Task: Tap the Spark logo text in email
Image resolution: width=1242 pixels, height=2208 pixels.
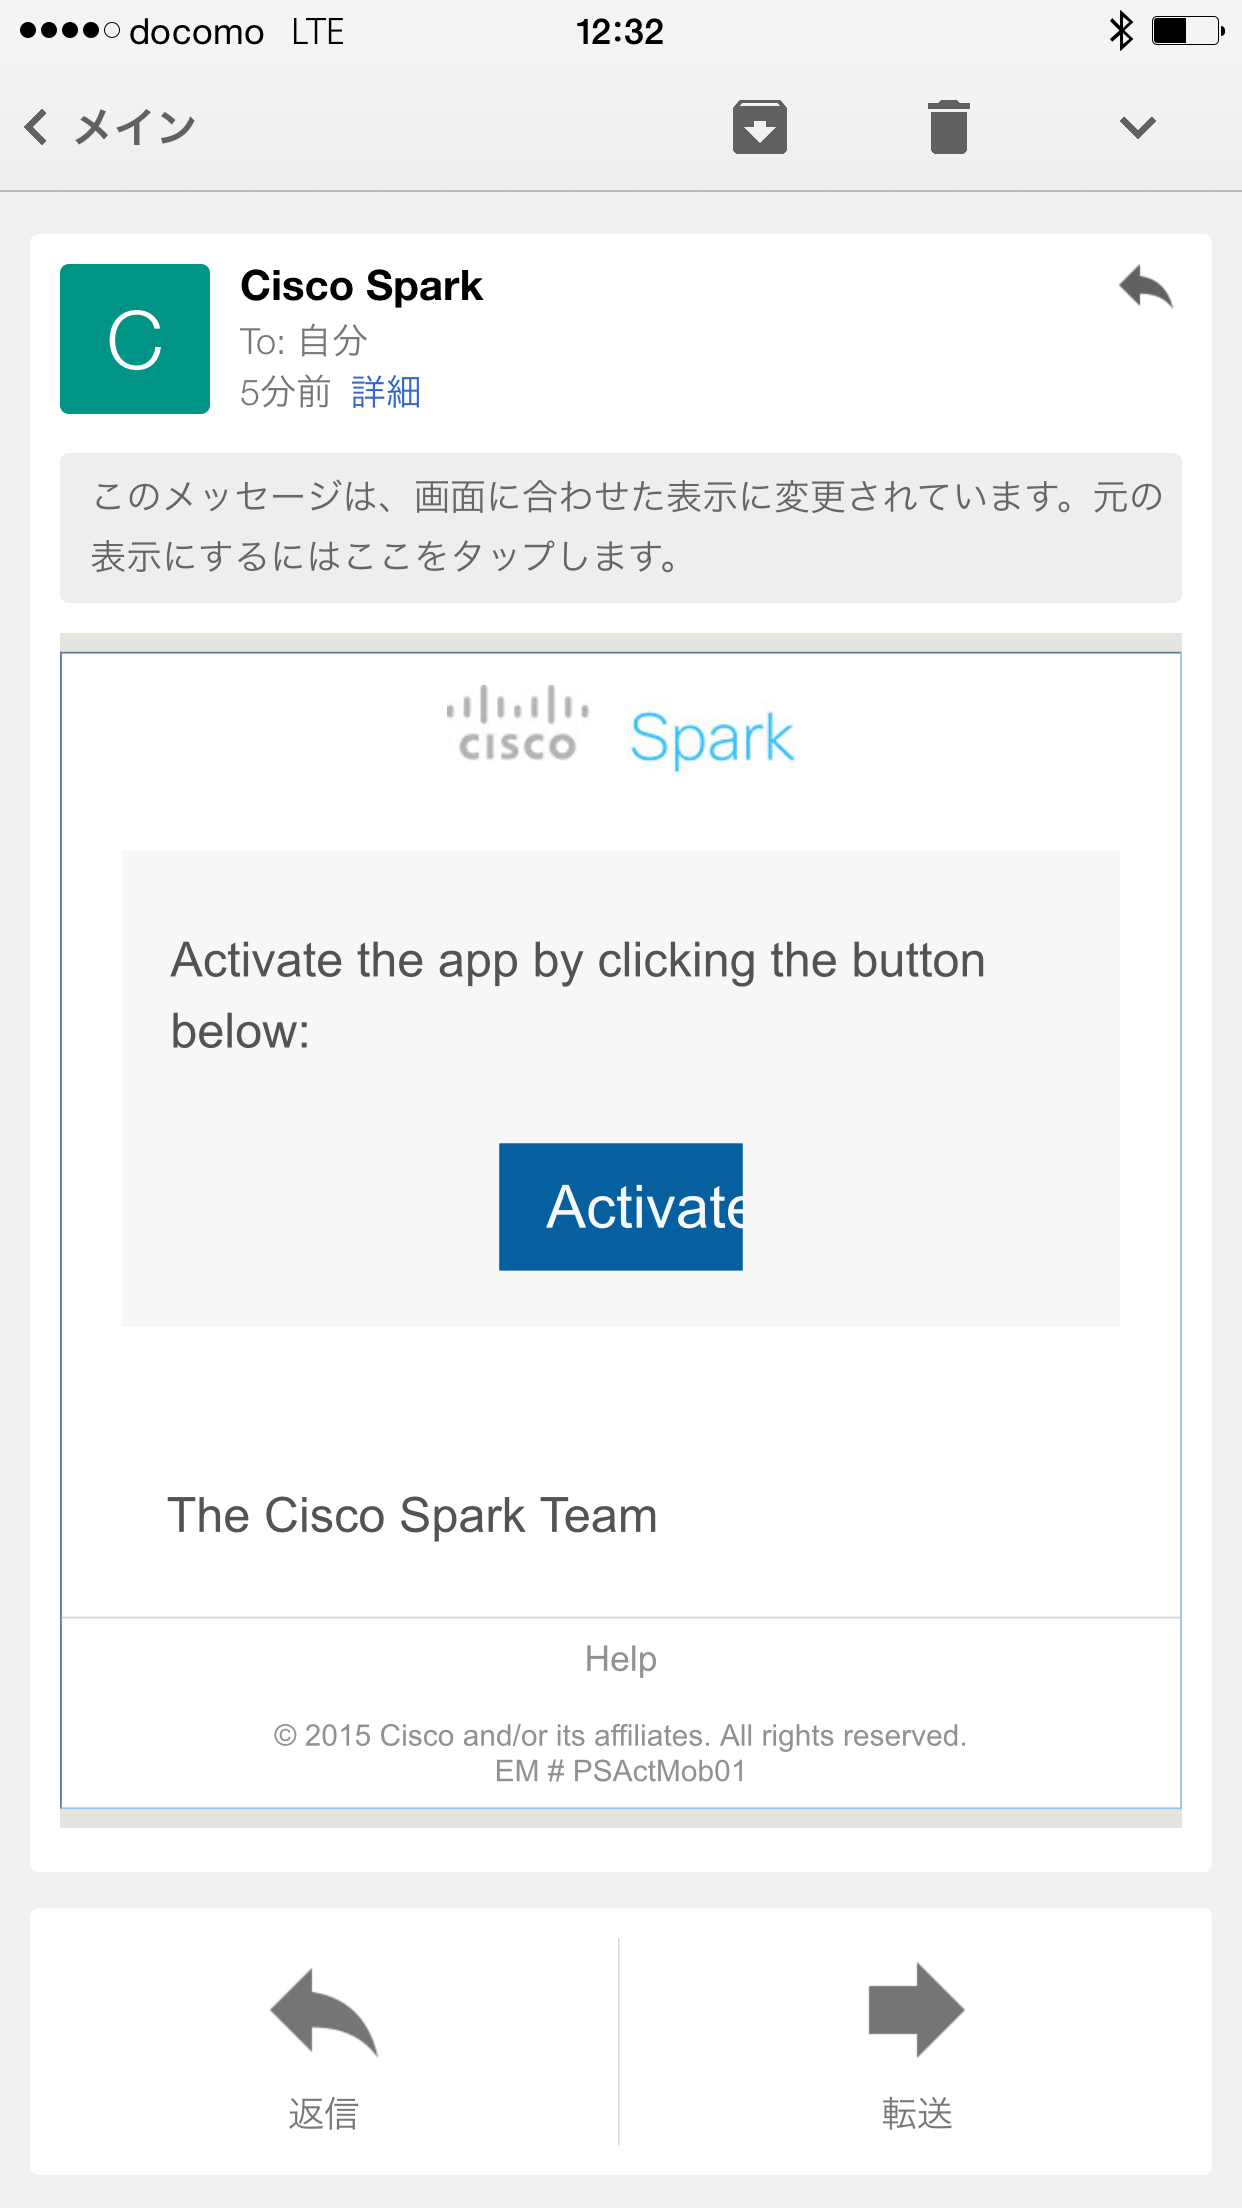Action: [x=712, y=738]
